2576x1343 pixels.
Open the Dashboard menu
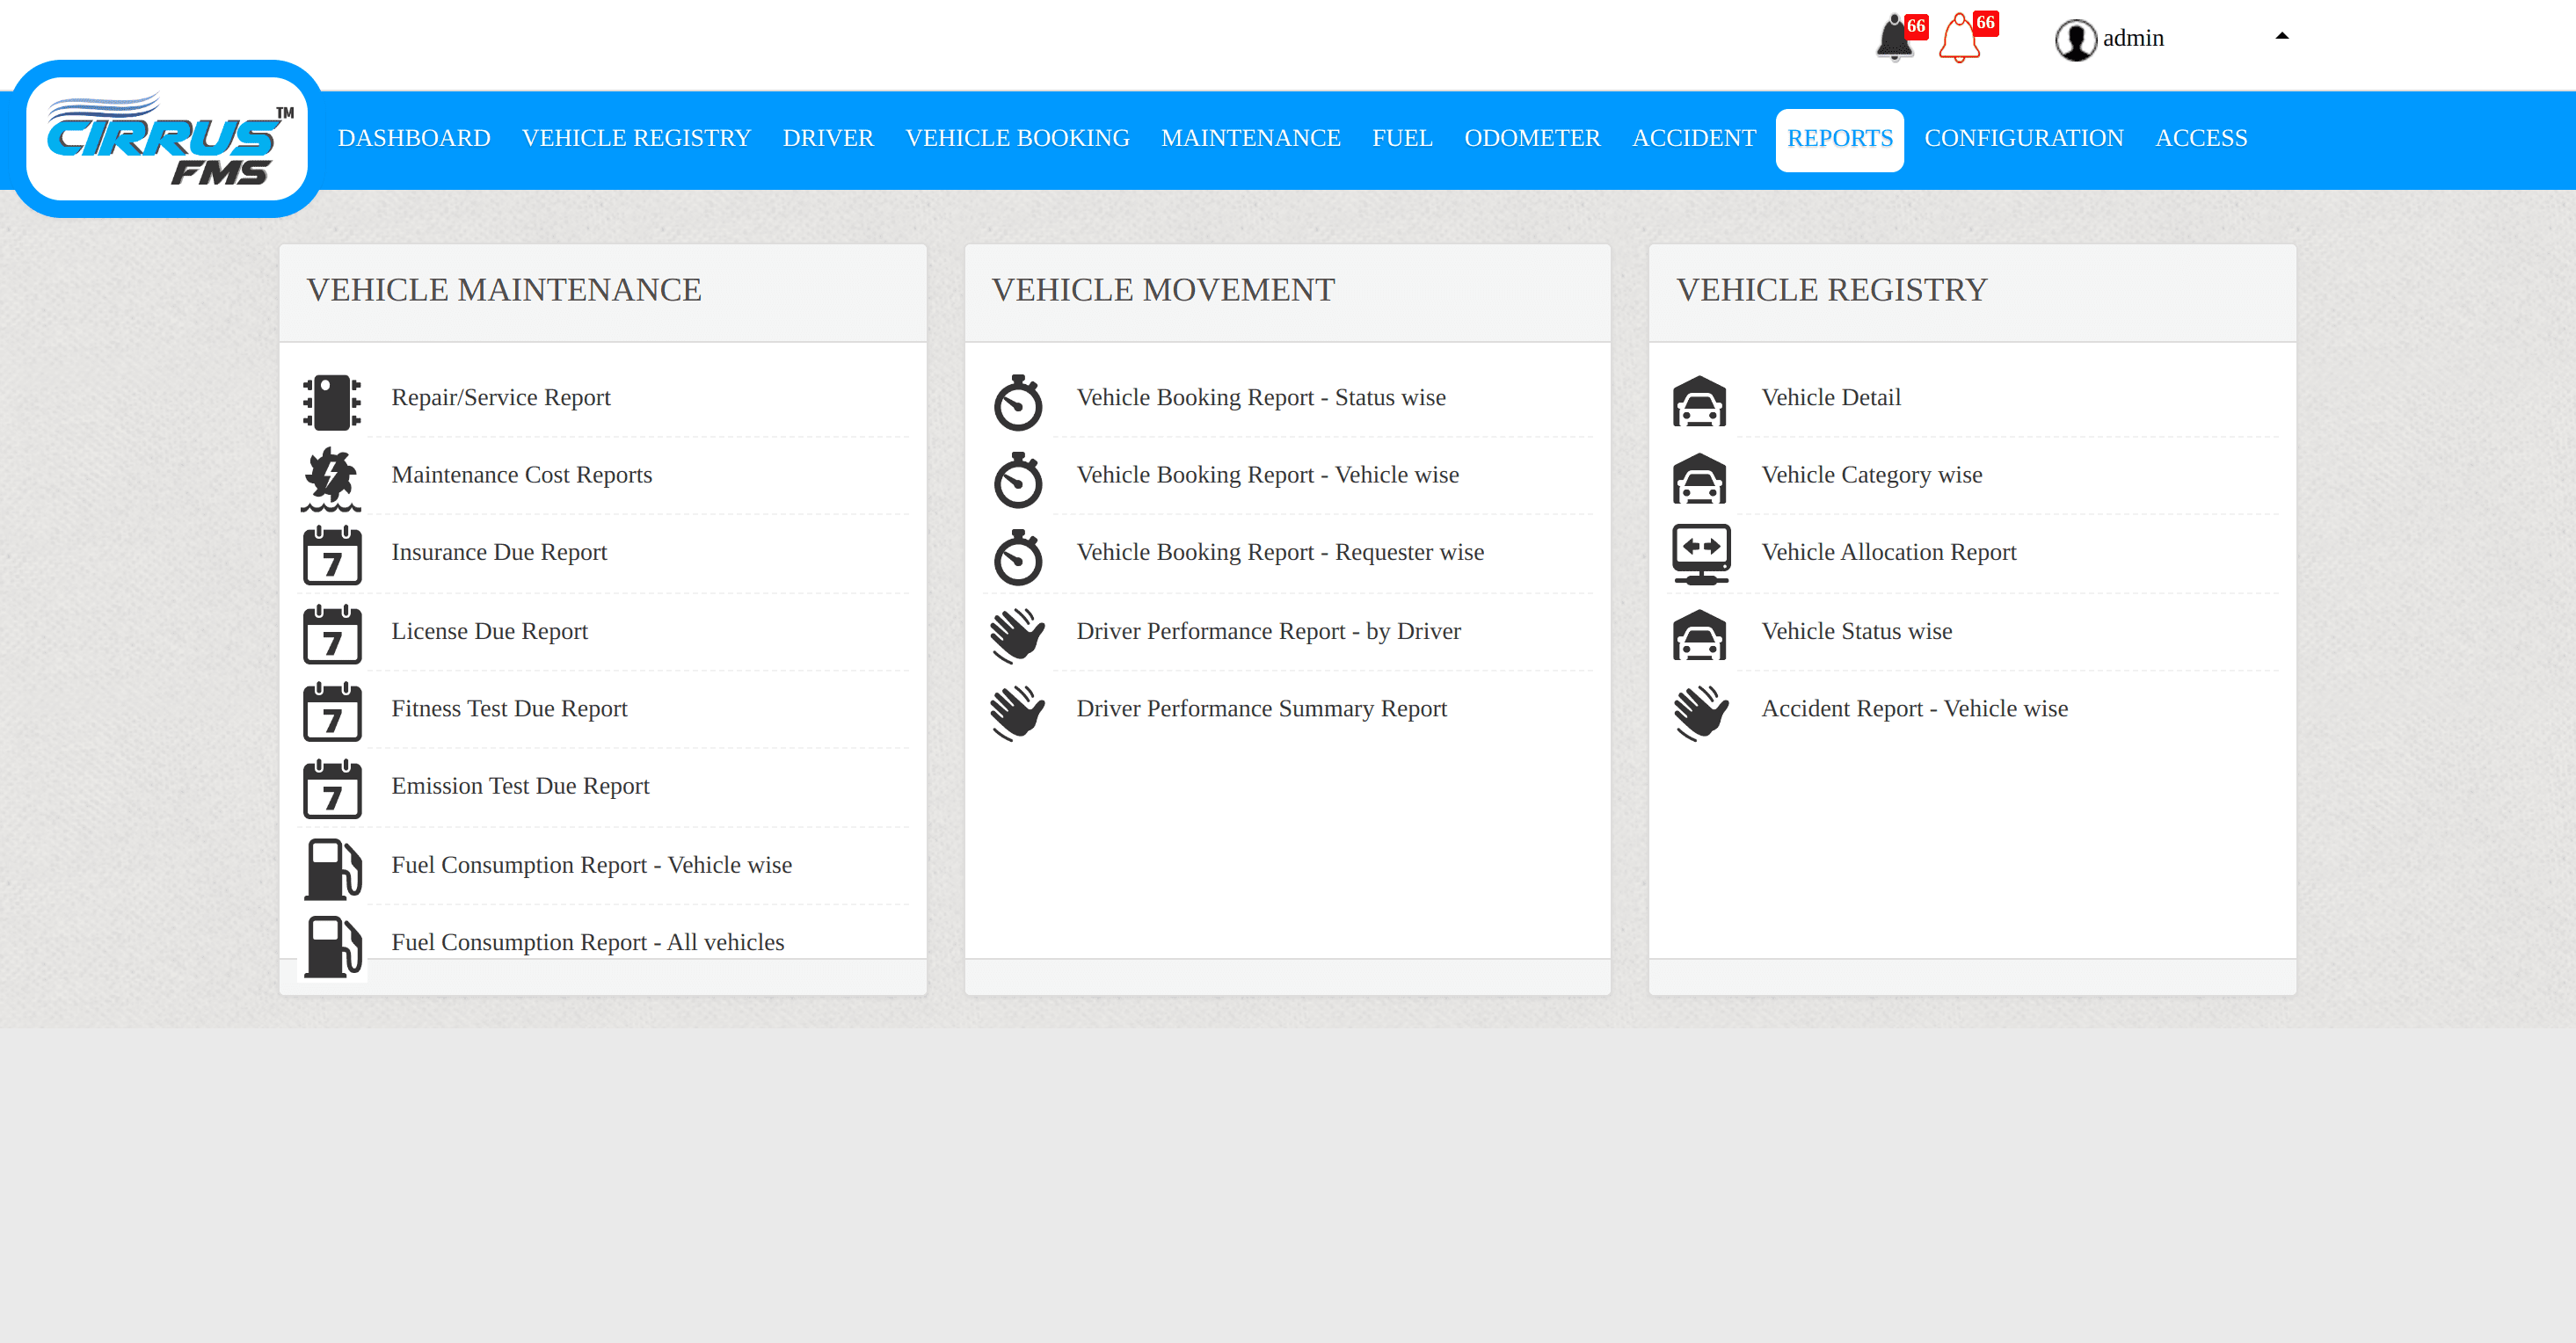click(414, 138)
